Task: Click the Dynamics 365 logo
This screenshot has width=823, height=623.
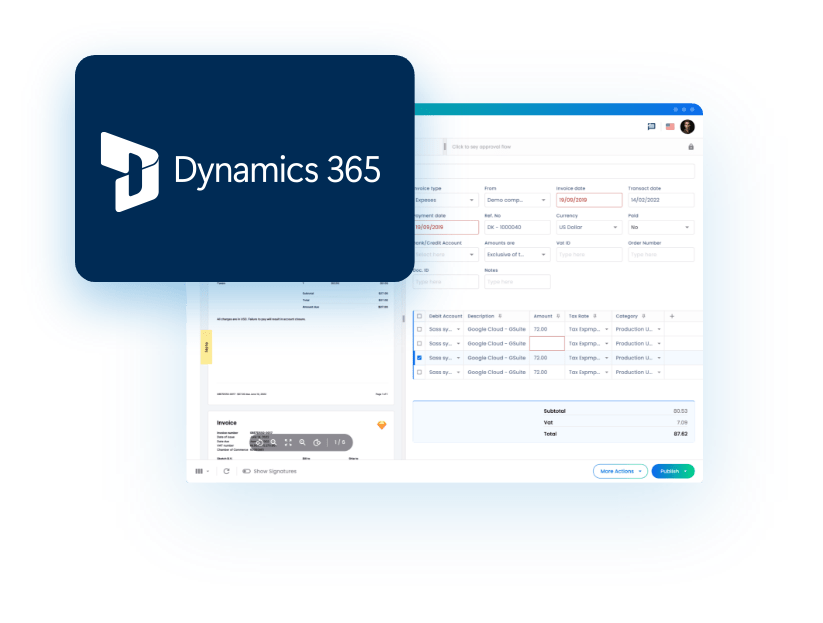Action: (x=244, y=170)
